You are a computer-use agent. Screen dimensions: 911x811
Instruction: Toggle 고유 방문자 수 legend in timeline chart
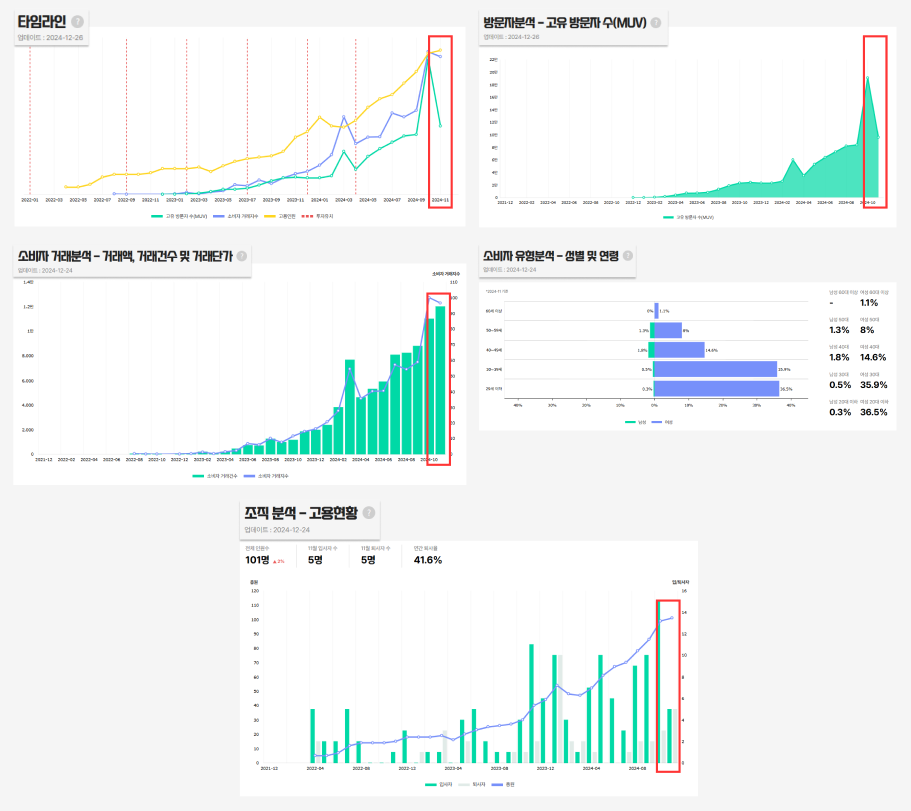(179, 216)
